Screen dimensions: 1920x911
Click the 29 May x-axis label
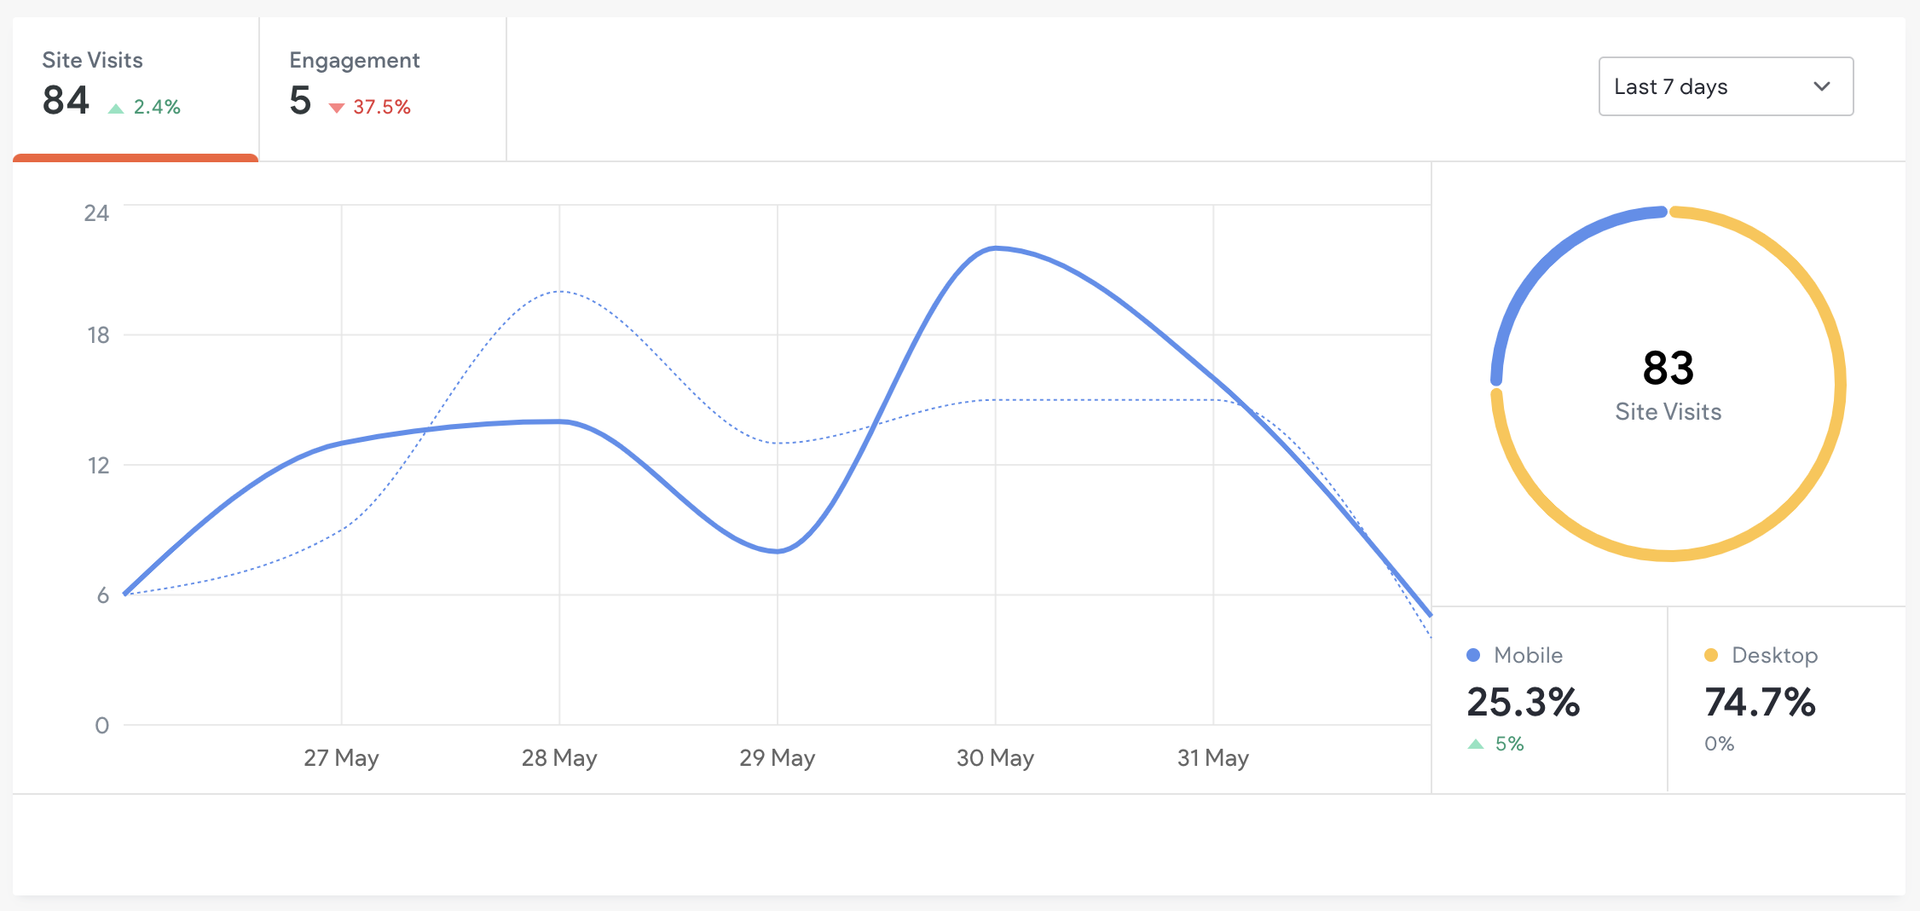(777, 758)
